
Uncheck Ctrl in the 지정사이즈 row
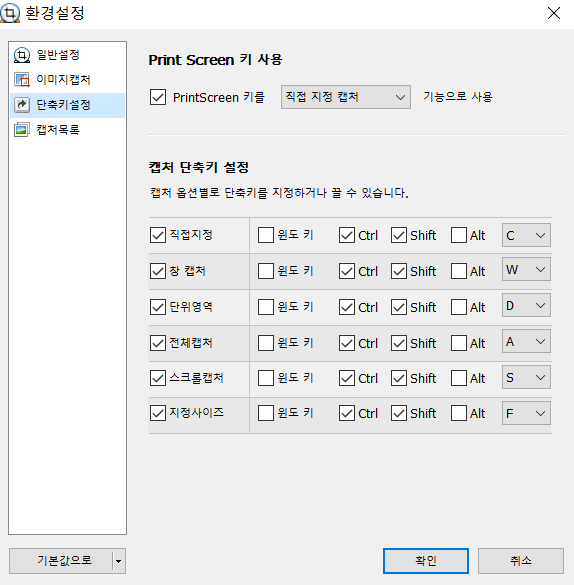[347, 413]
